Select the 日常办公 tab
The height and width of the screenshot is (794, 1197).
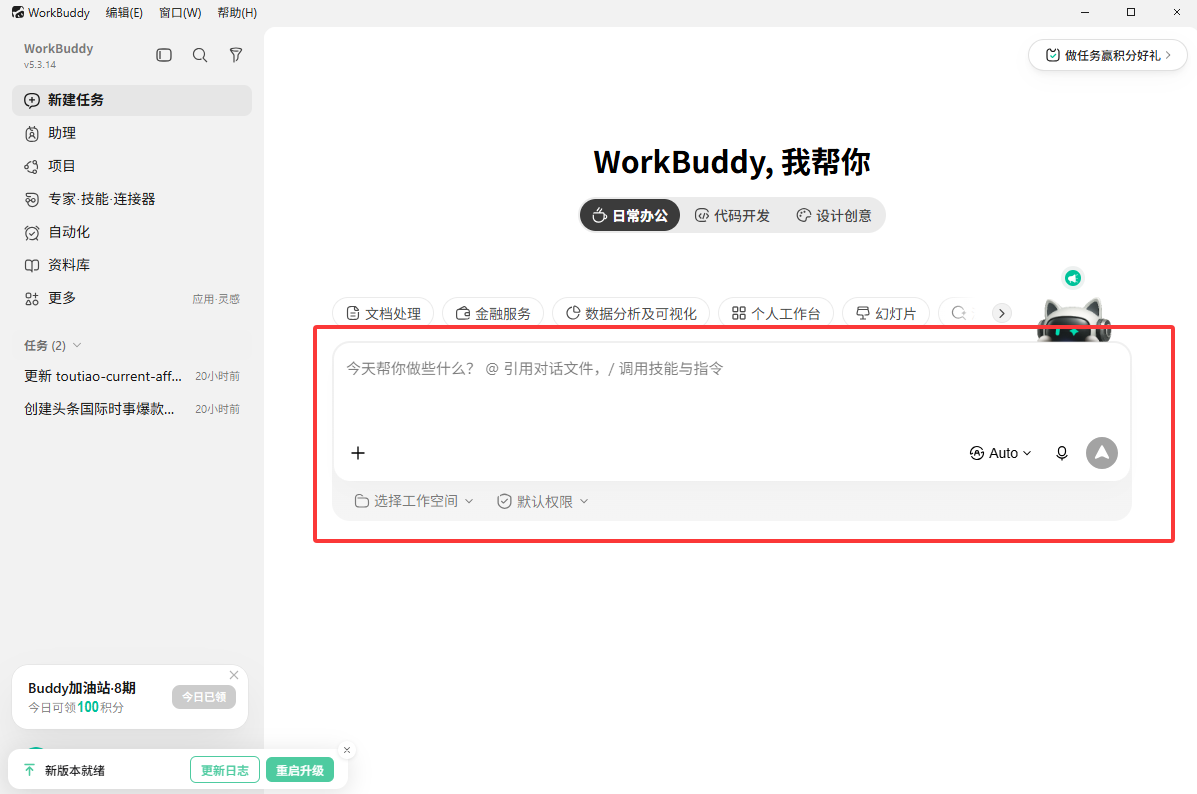click(x=630, y=215)
